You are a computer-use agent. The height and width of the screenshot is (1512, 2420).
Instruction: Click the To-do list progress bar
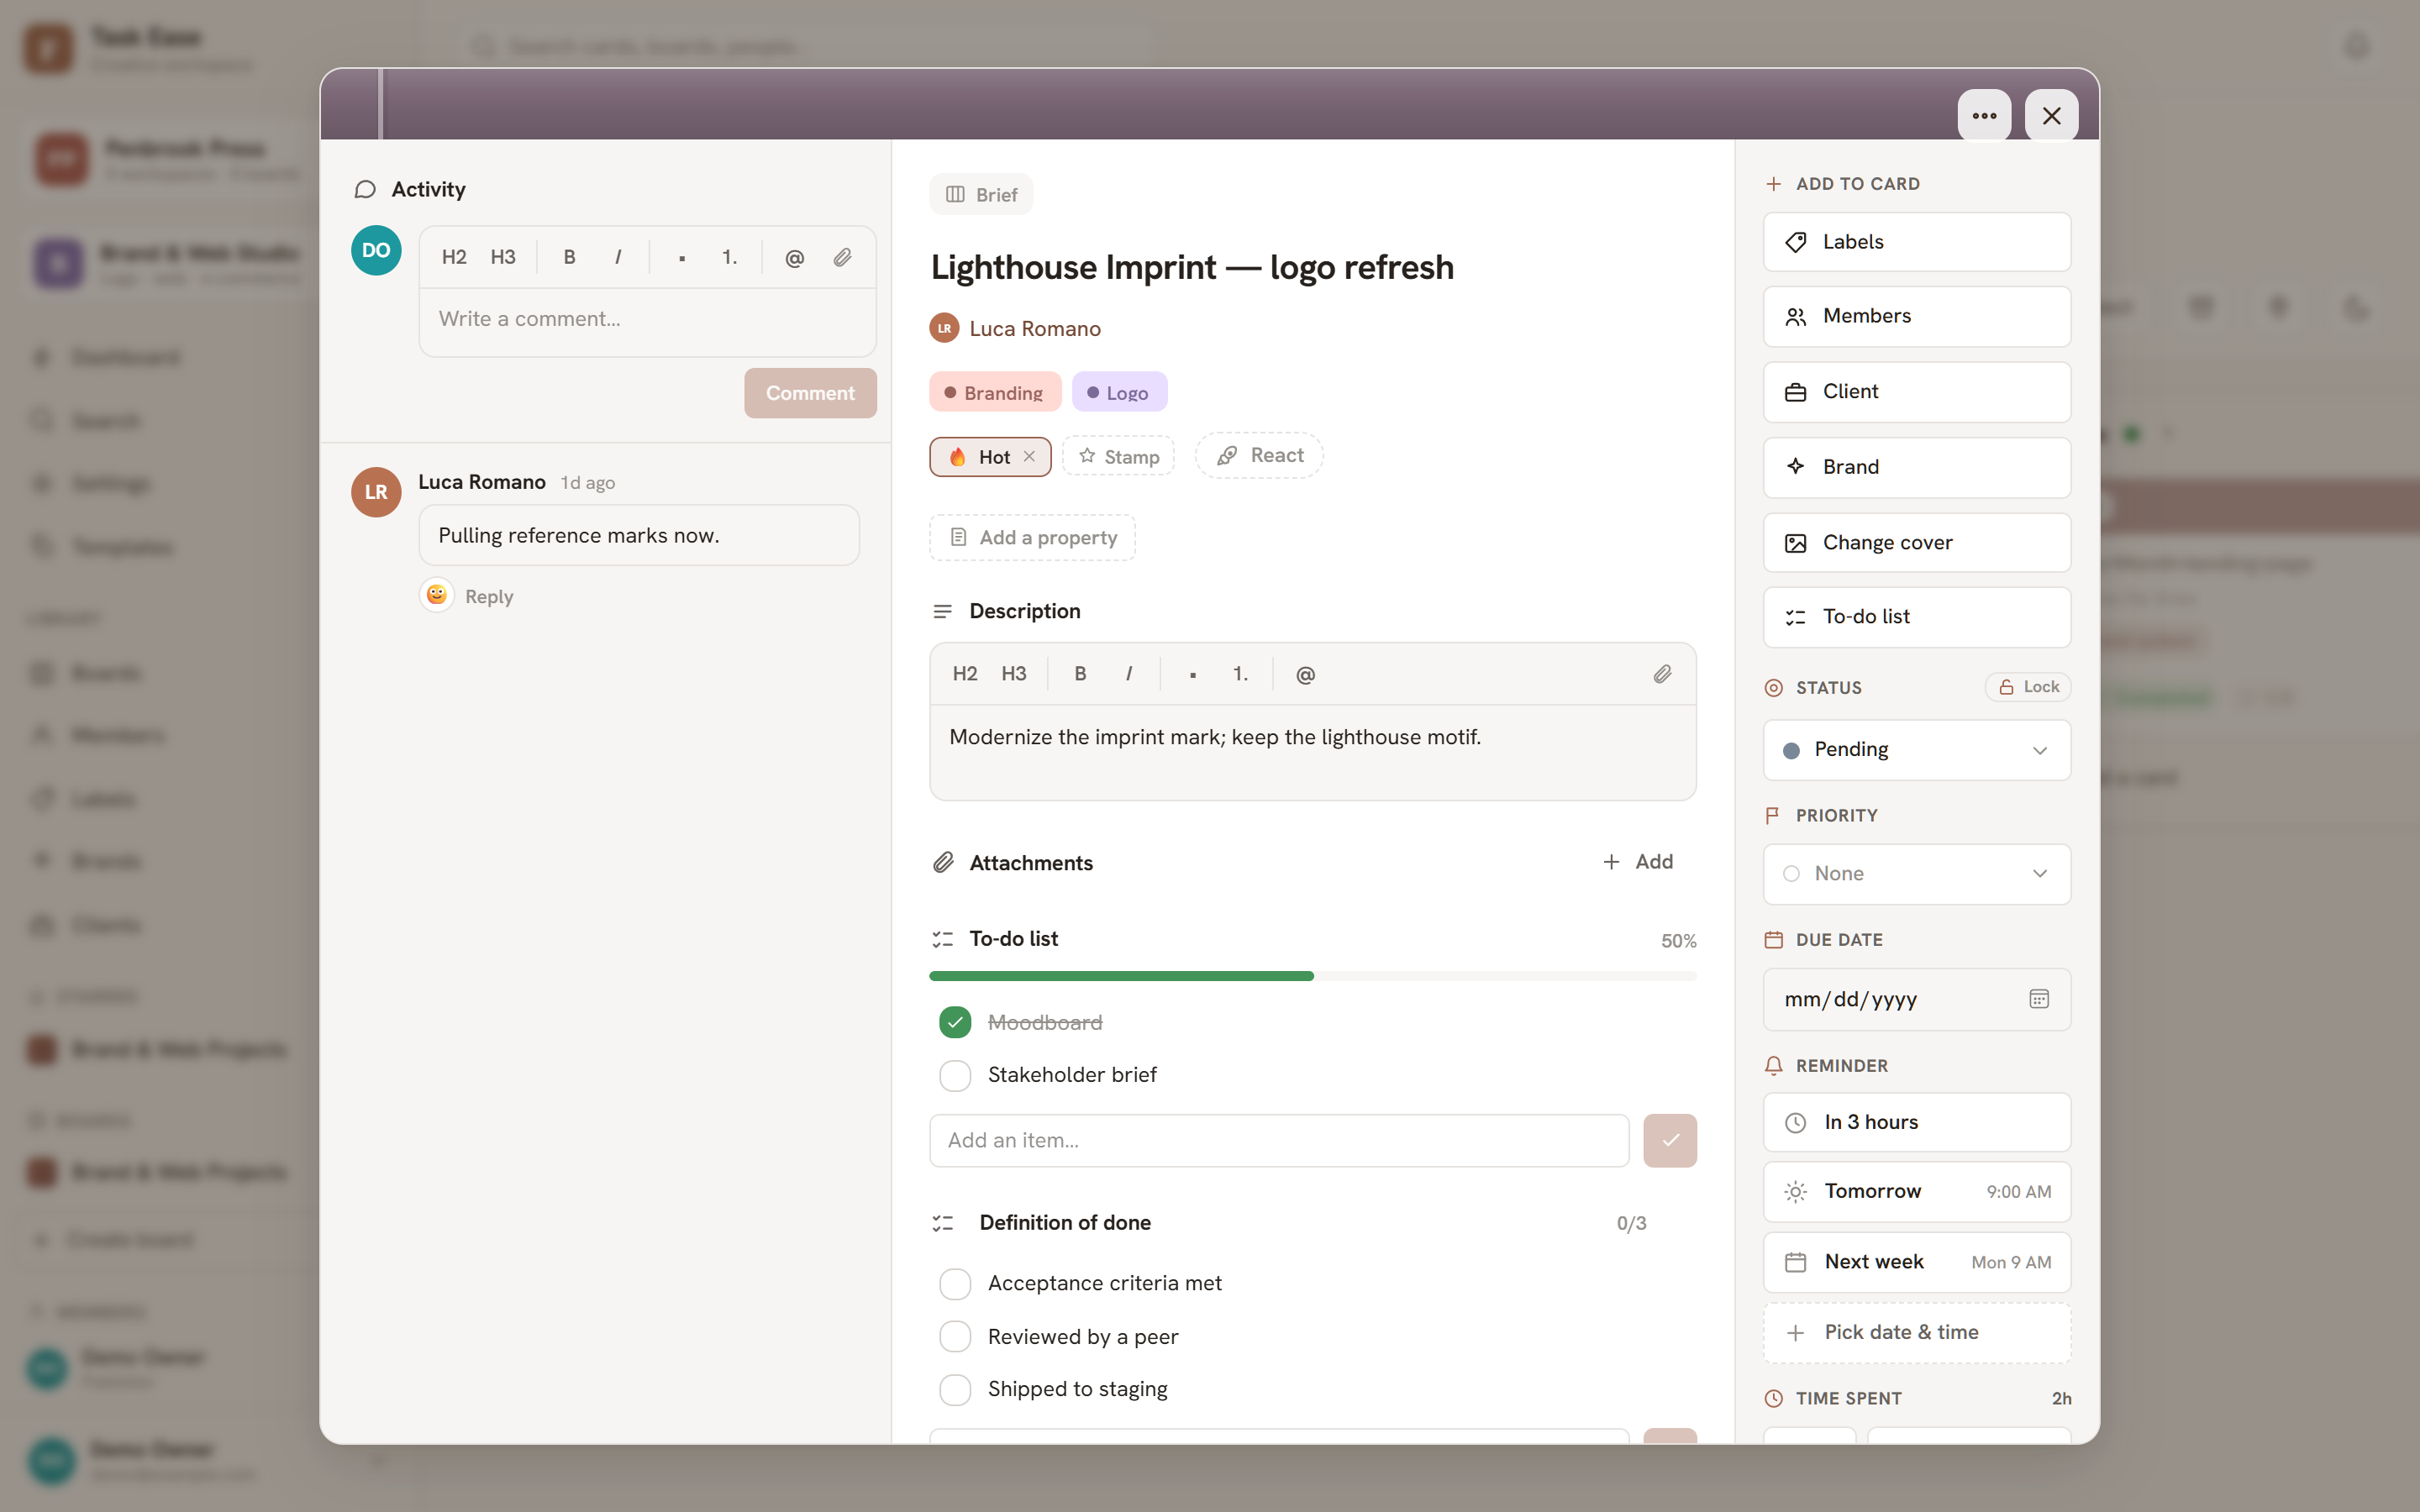point(1312,975)
